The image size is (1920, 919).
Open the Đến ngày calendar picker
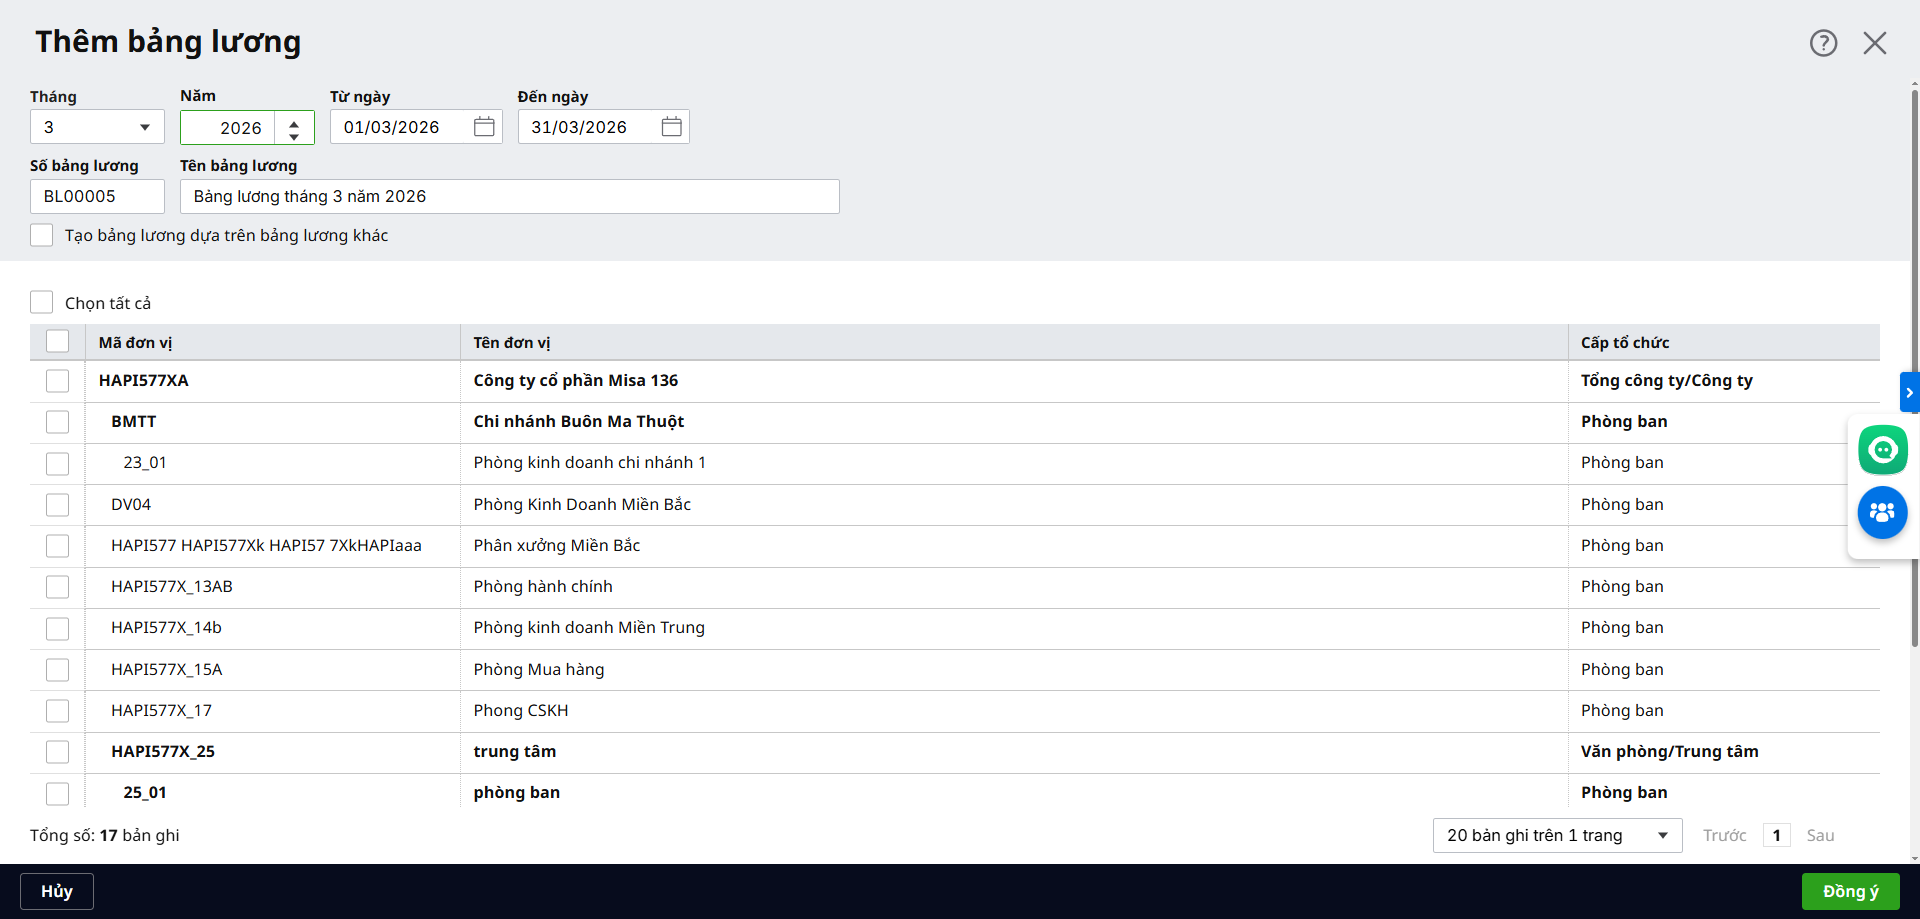click(671, 127)
